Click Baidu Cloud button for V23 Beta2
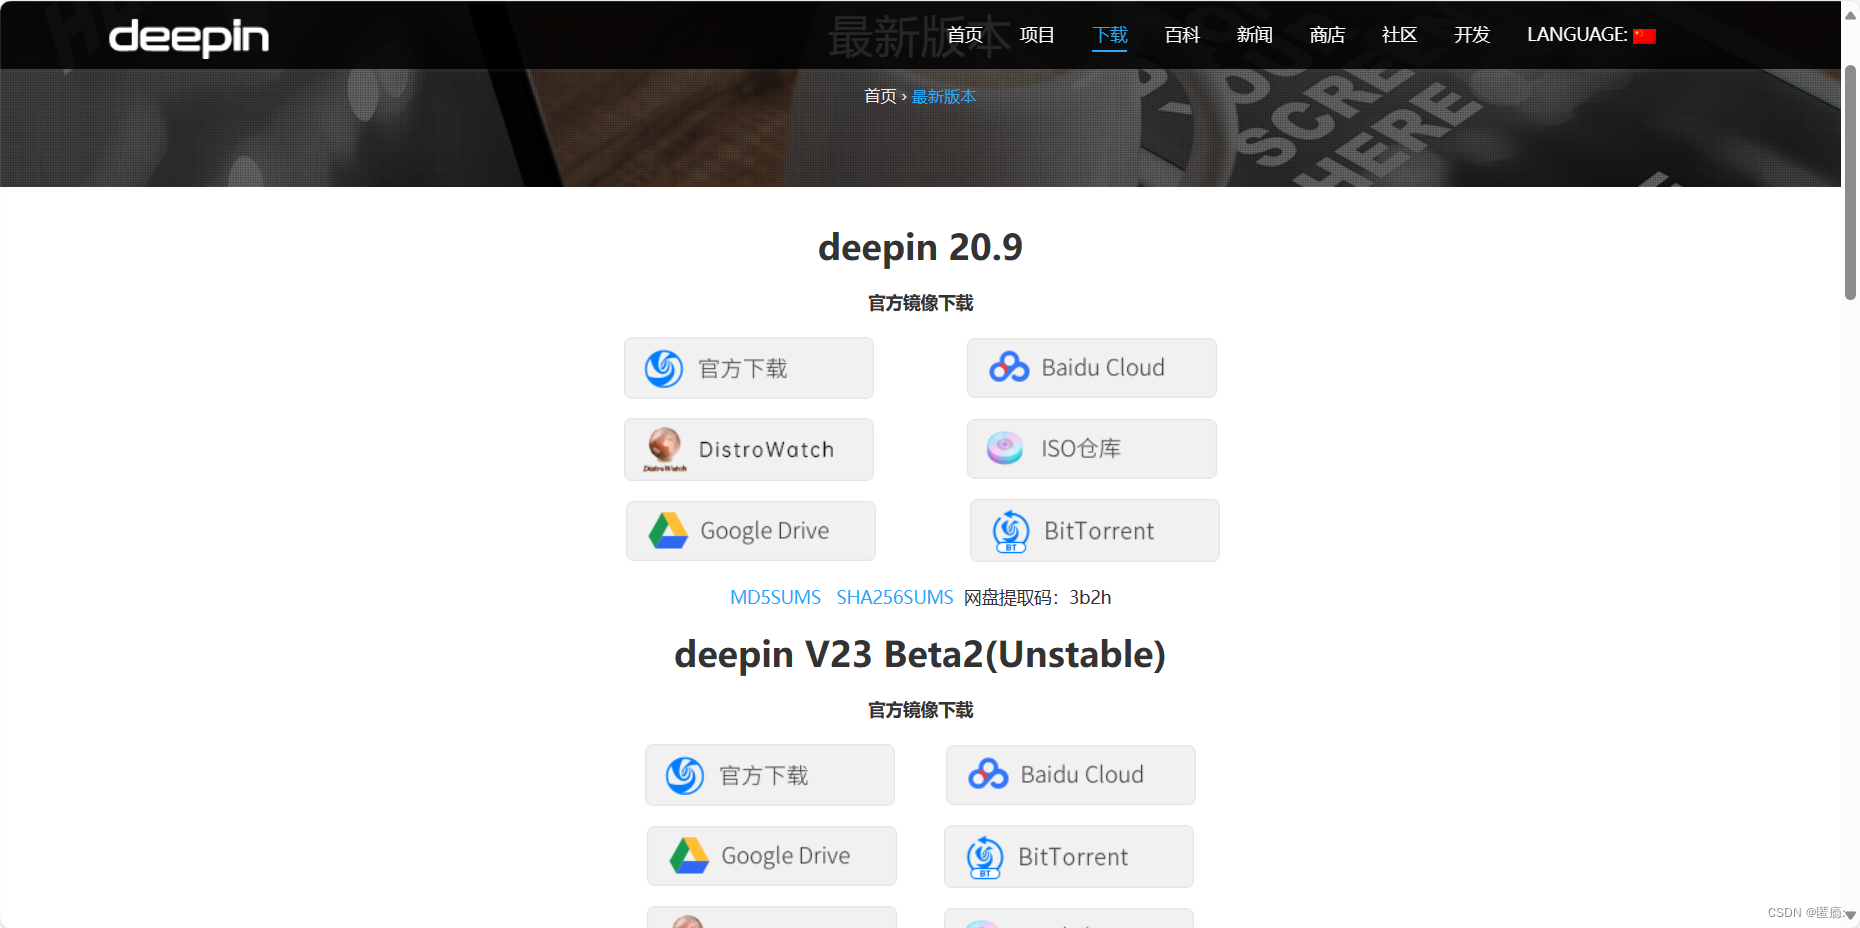 [1071, 775]
